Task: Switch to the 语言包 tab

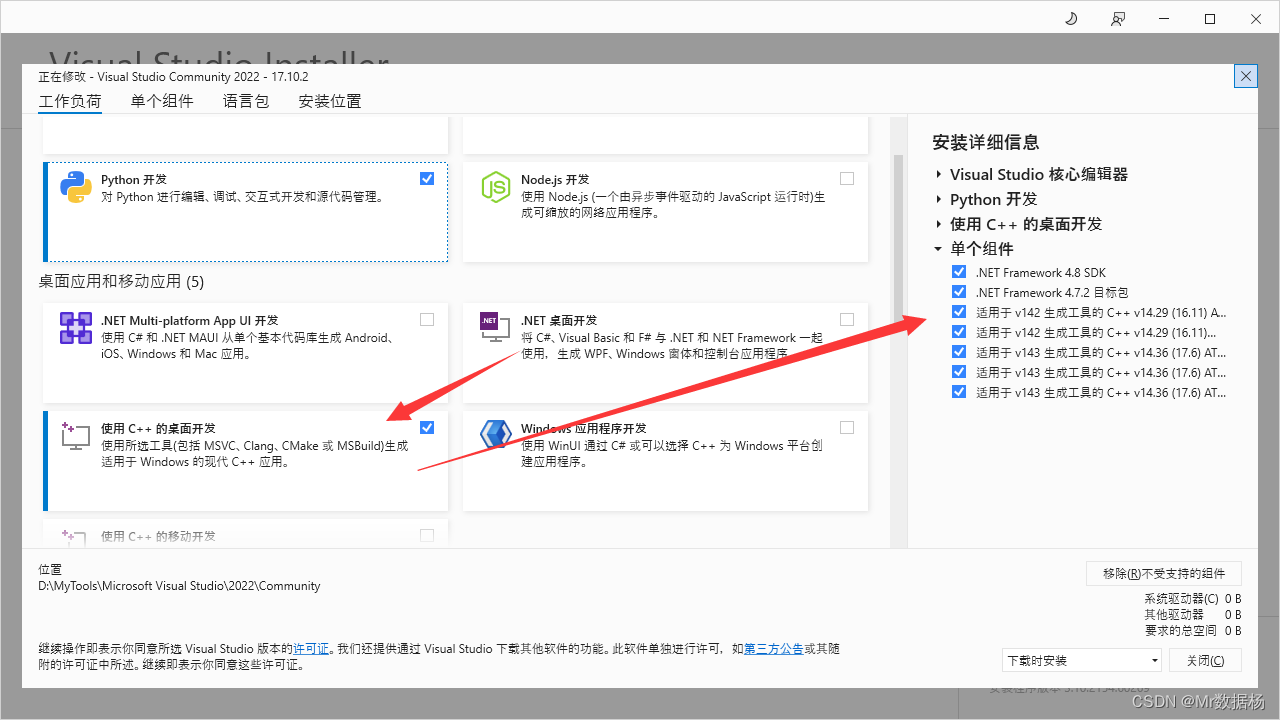Action: point(246,101)
